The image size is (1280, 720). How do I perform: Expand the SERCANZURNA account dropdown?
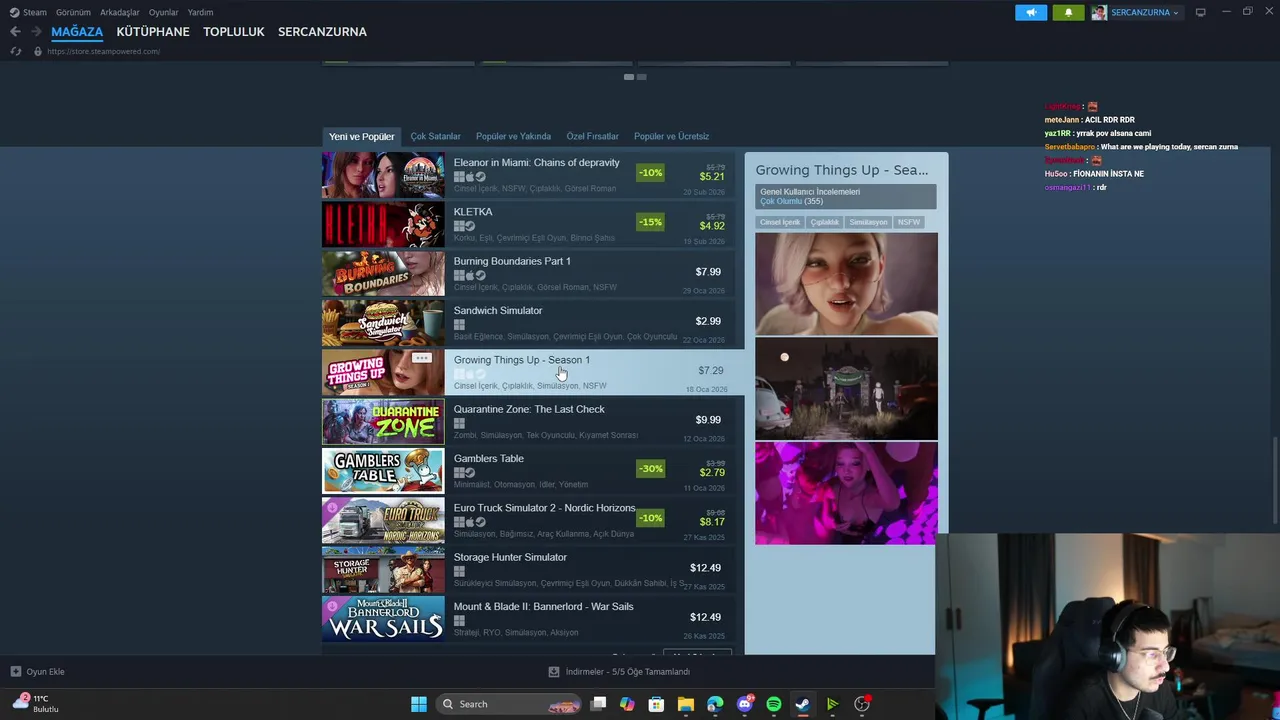pos(1145,12)
